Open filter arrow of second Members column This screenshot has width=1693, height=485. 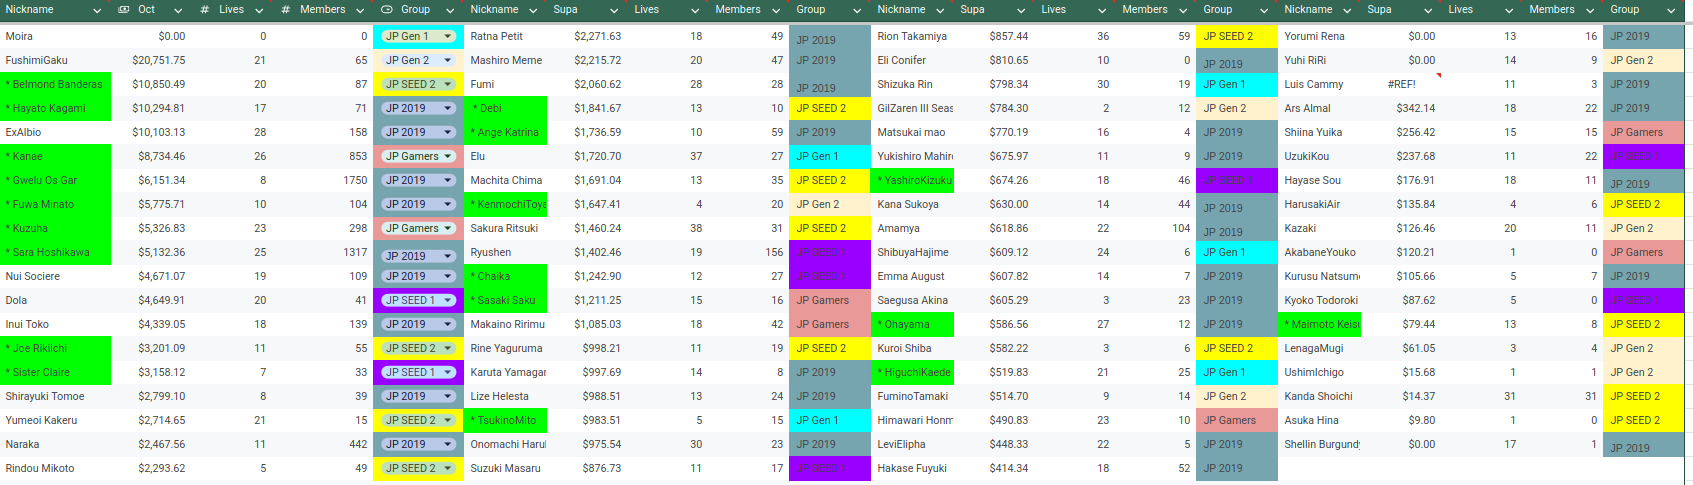776,10
